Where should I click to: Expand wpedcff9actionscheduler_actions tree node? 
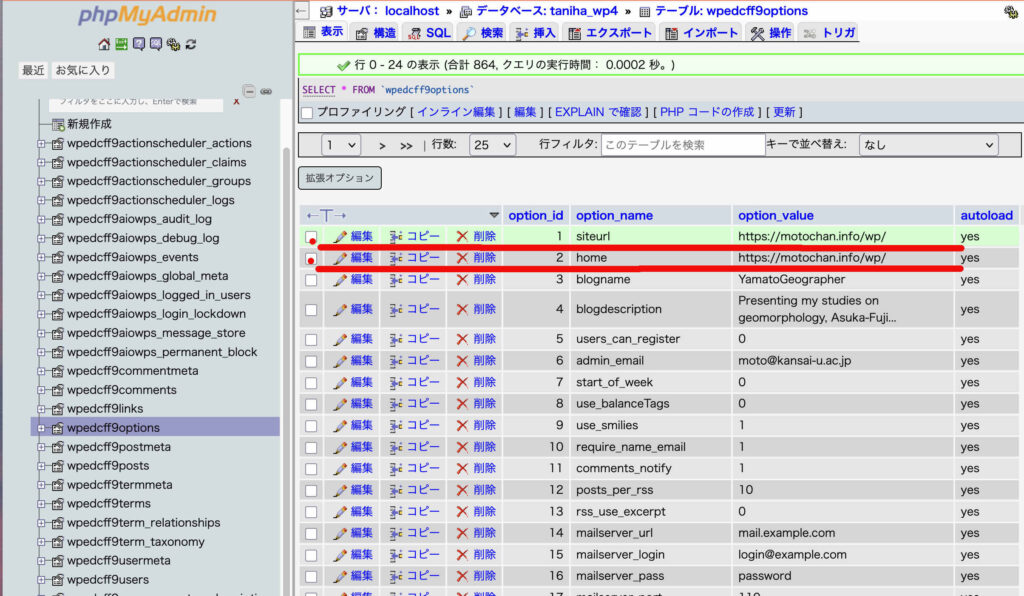pos(41,144)
